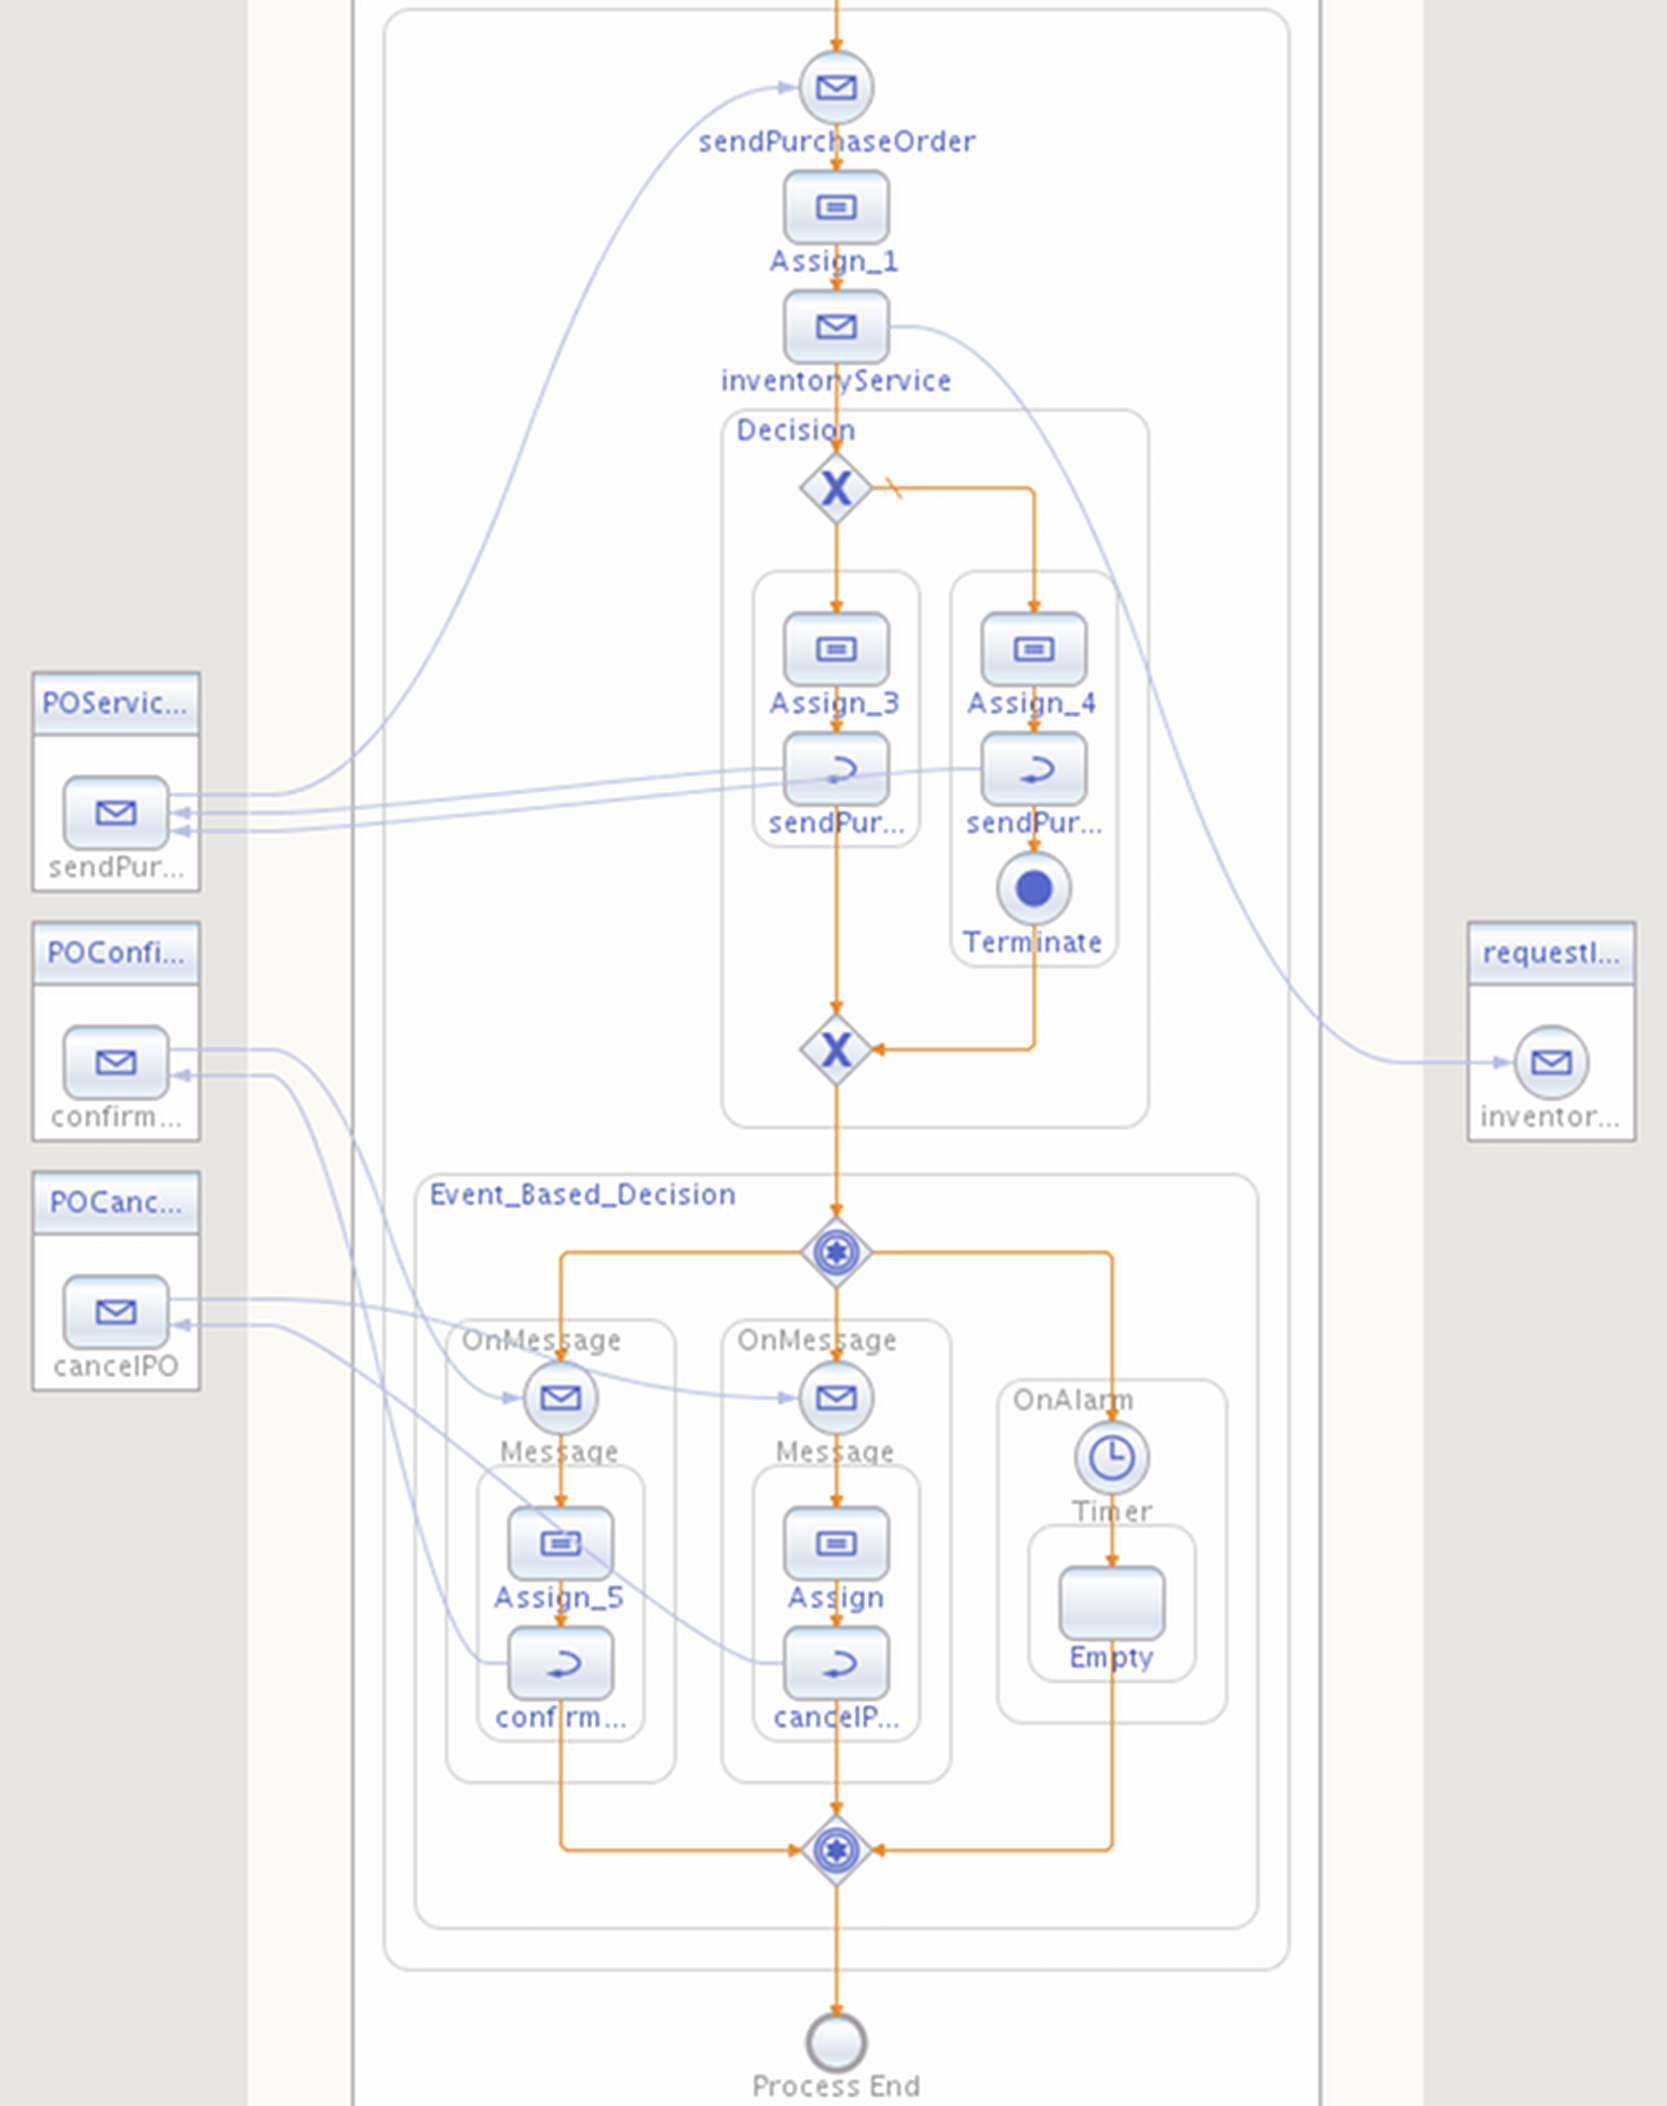Select the Assign icon above cancelP...
This screenshot has width=1667, height=2106.
point(836,1544)
